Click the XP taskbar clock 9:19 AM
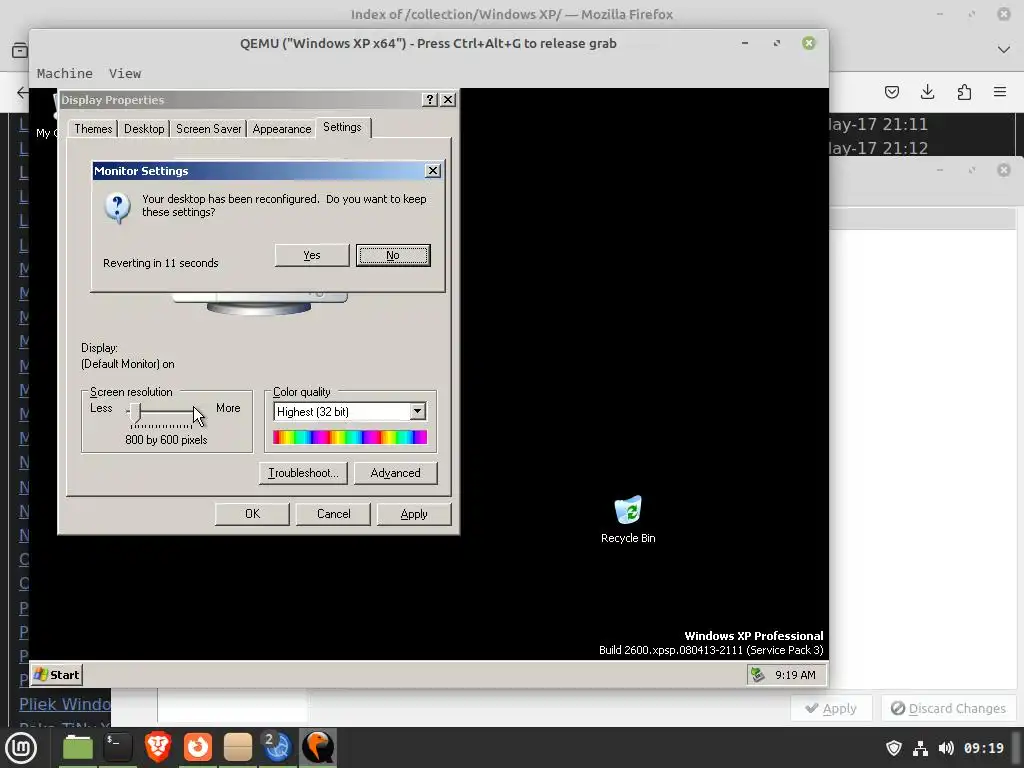 point(795,675)
